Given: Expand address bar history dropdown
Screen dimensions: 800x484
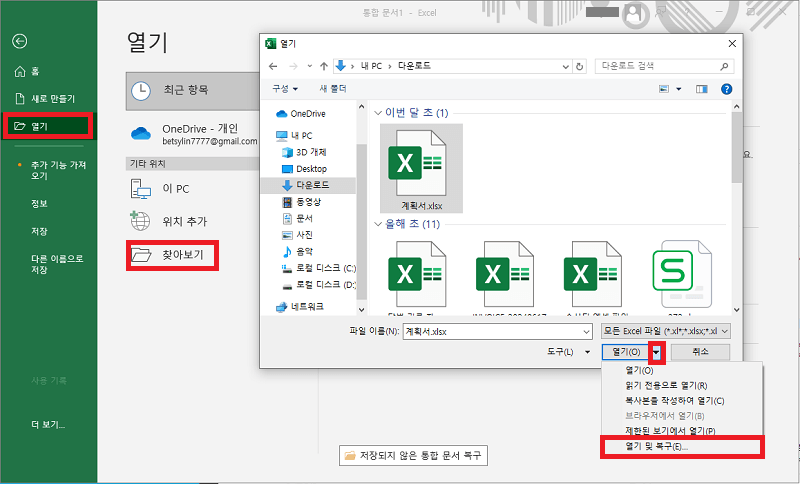Looking at the screenshot, I should 565,66.
